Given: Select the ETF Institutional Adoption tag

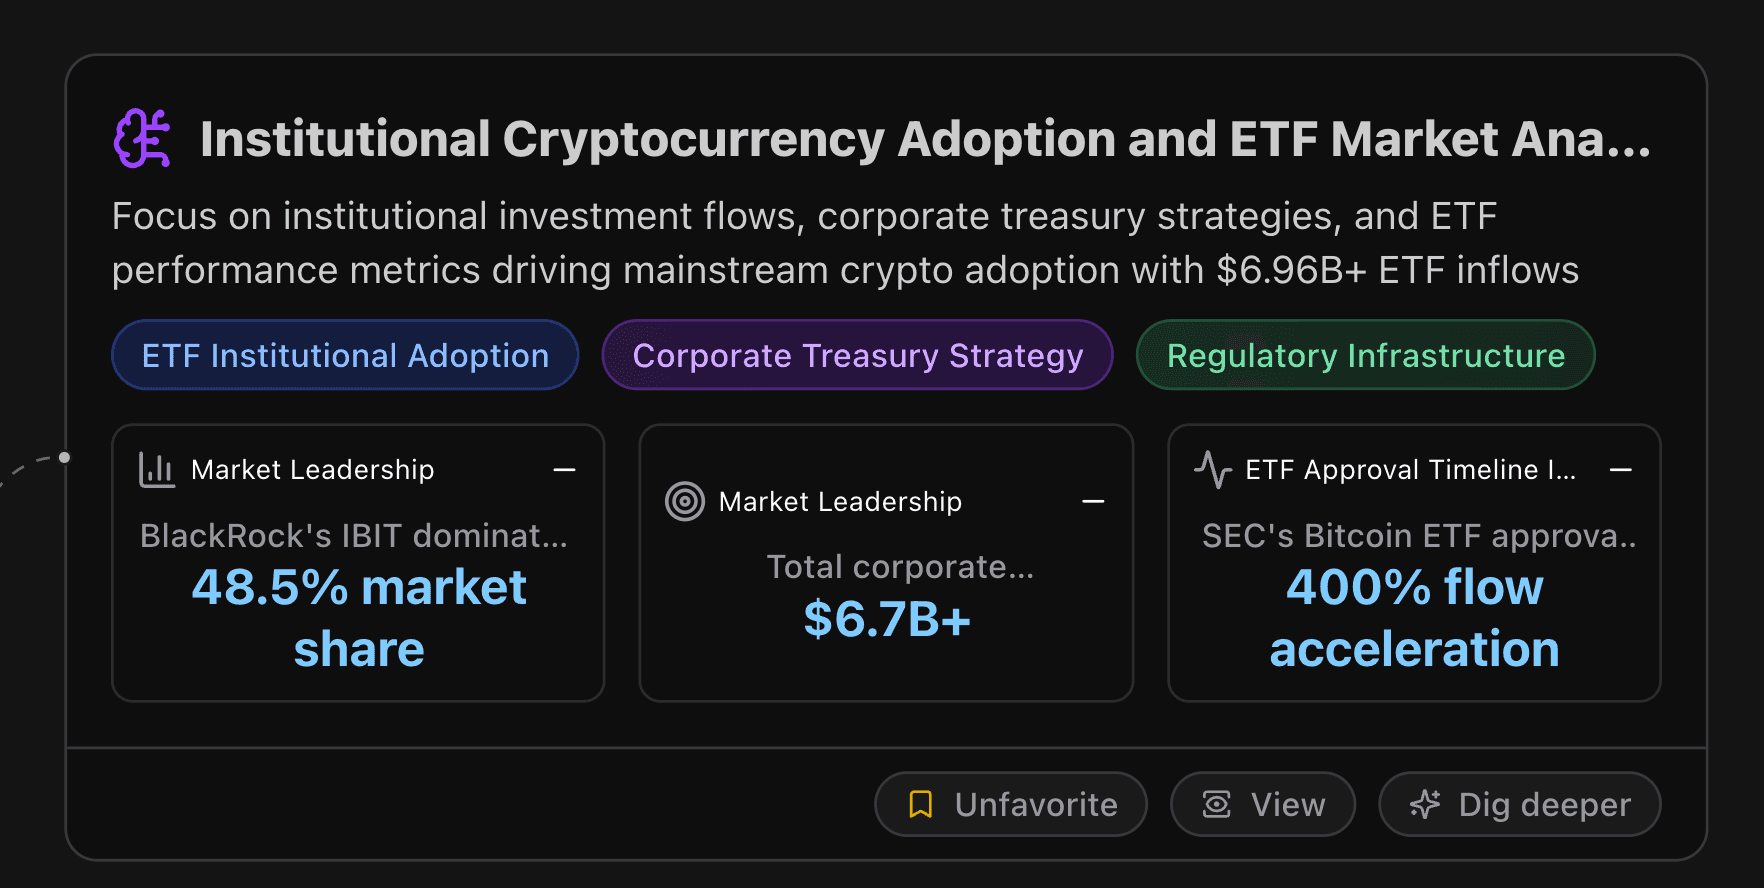Looking at the screenshot, I should (344, 355).
